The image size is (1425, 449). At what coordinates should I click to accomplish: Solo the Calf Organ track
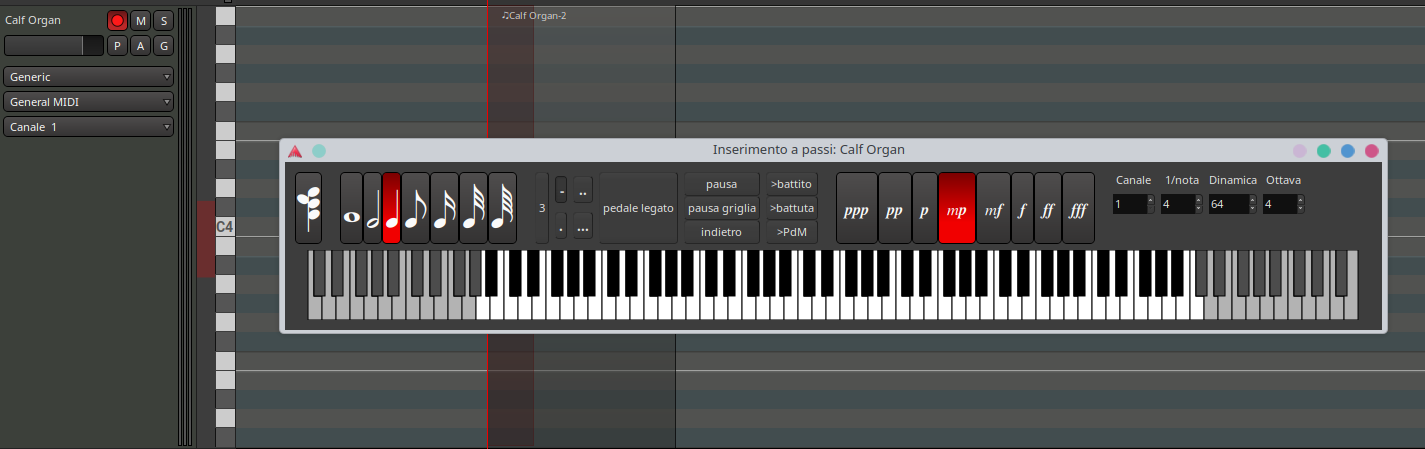point(162,21)
